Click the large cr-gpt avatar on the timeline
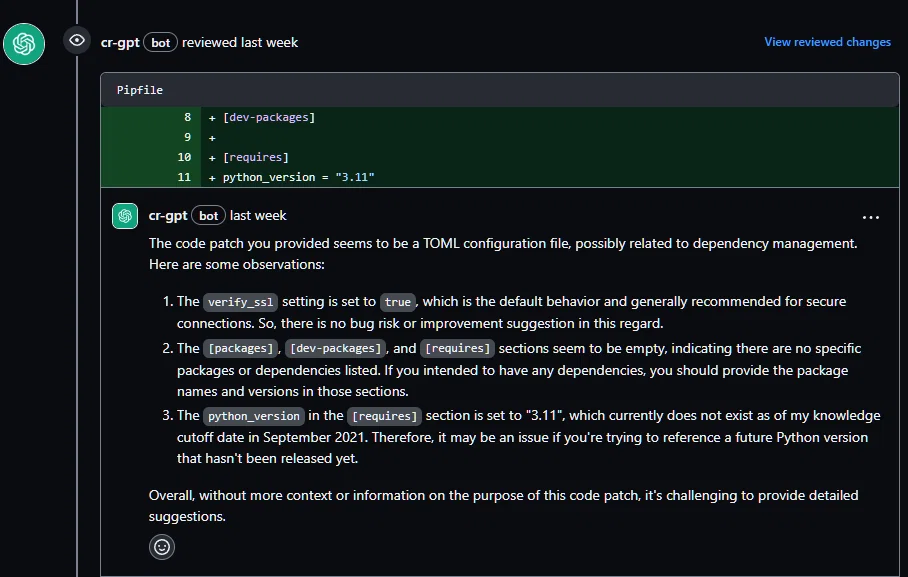 (x=24, y=44)
